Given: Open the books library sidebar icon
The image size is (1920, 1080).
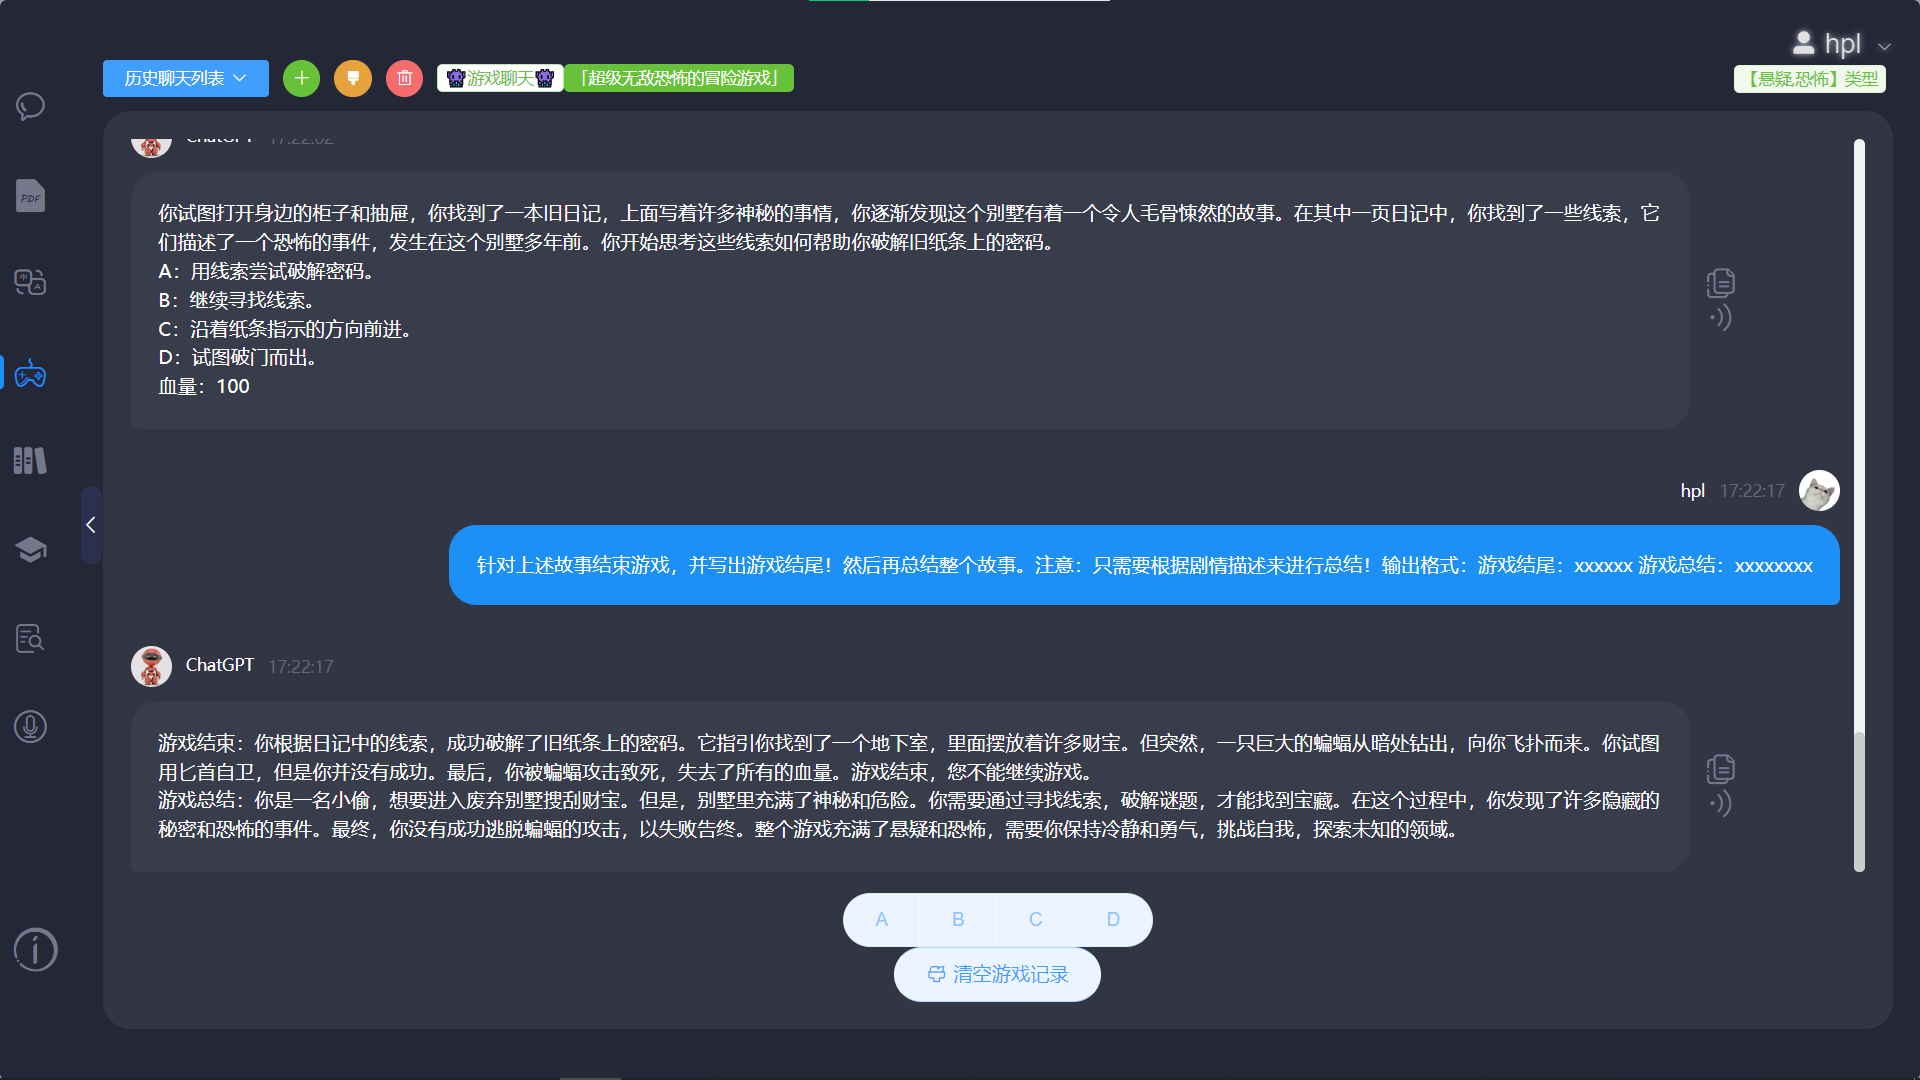Looking at the screenshot, I should (x=30, y=461).
